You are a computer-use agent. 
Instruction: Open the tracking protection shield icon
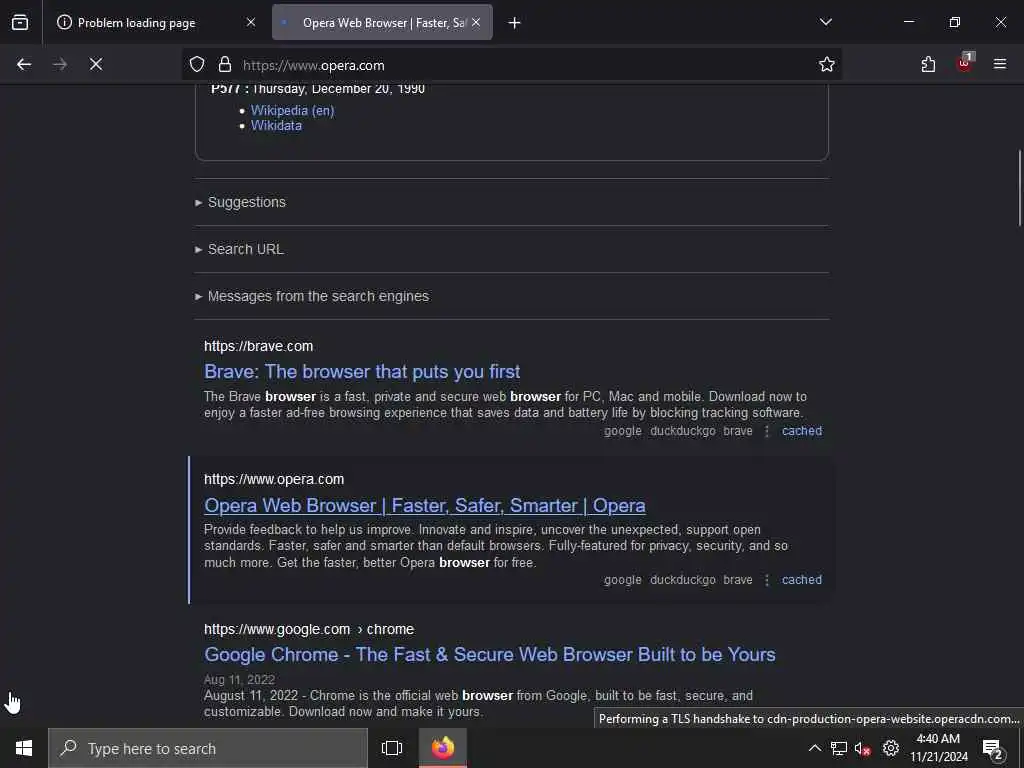pos(197,64)
